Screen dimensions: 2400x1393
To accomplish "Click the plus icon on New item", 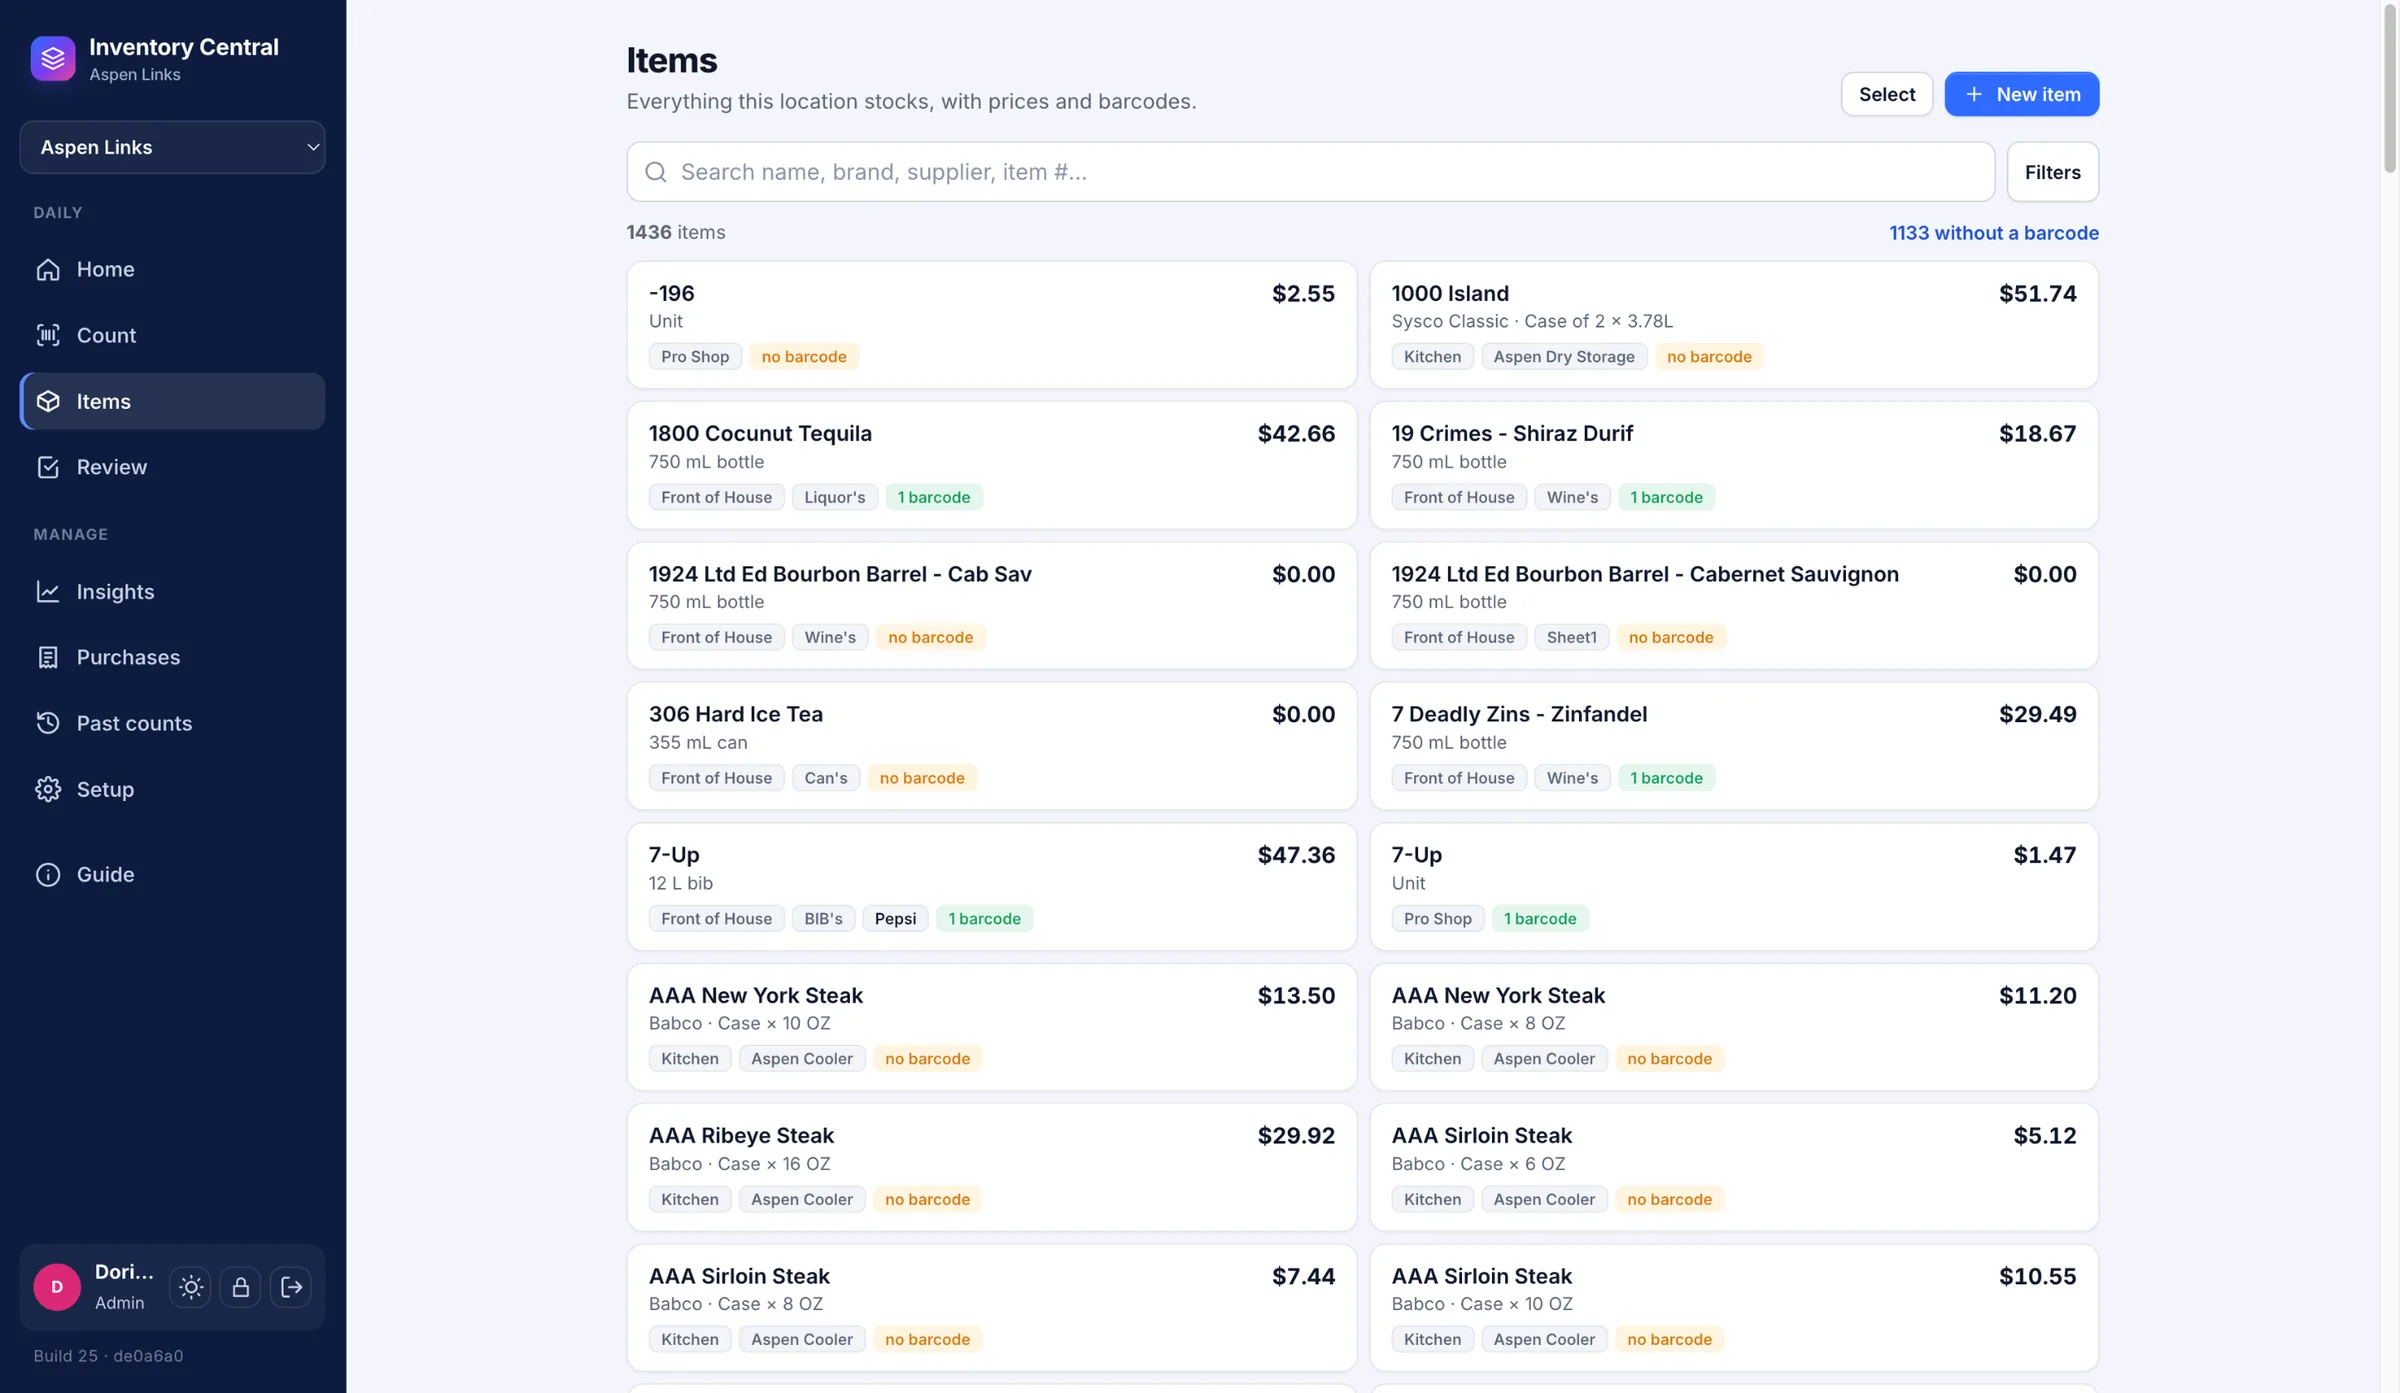I will click(x=1973, y=94).
